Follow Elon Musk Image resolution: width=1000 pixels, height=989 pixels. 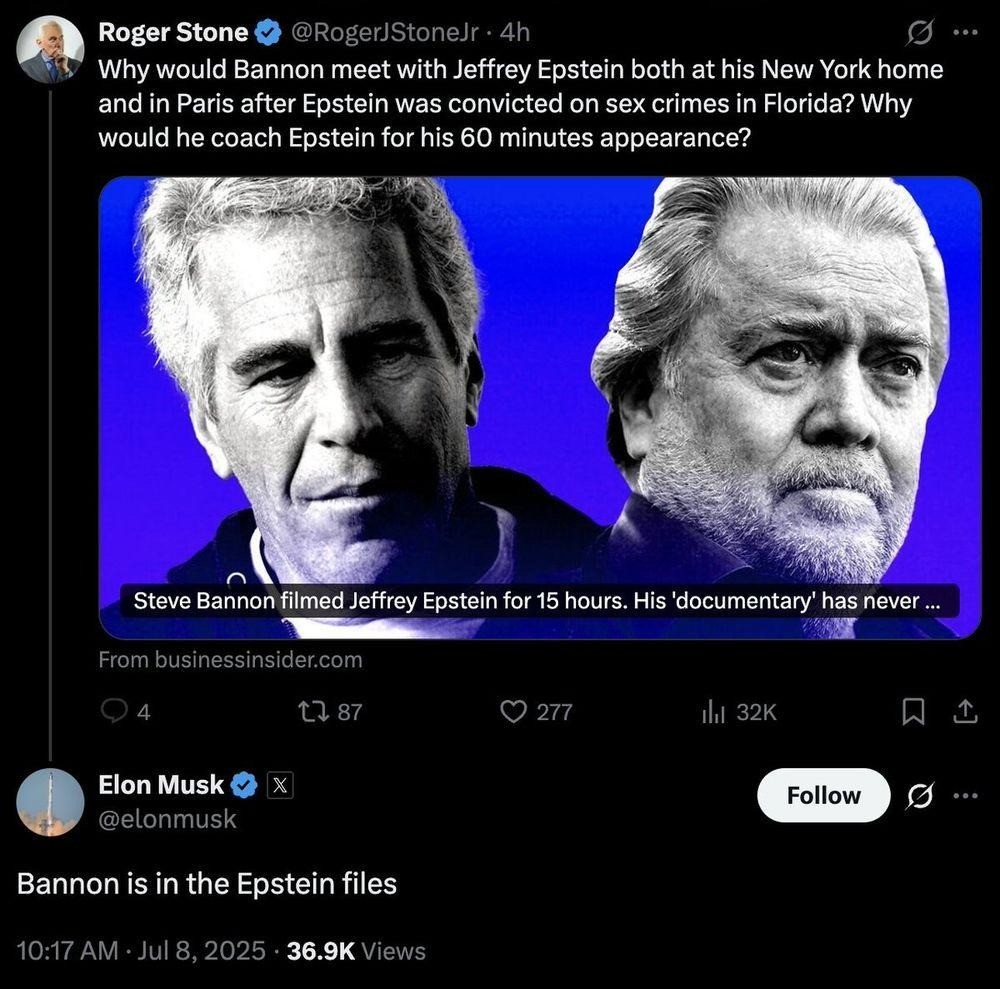[x=823, y=796]
